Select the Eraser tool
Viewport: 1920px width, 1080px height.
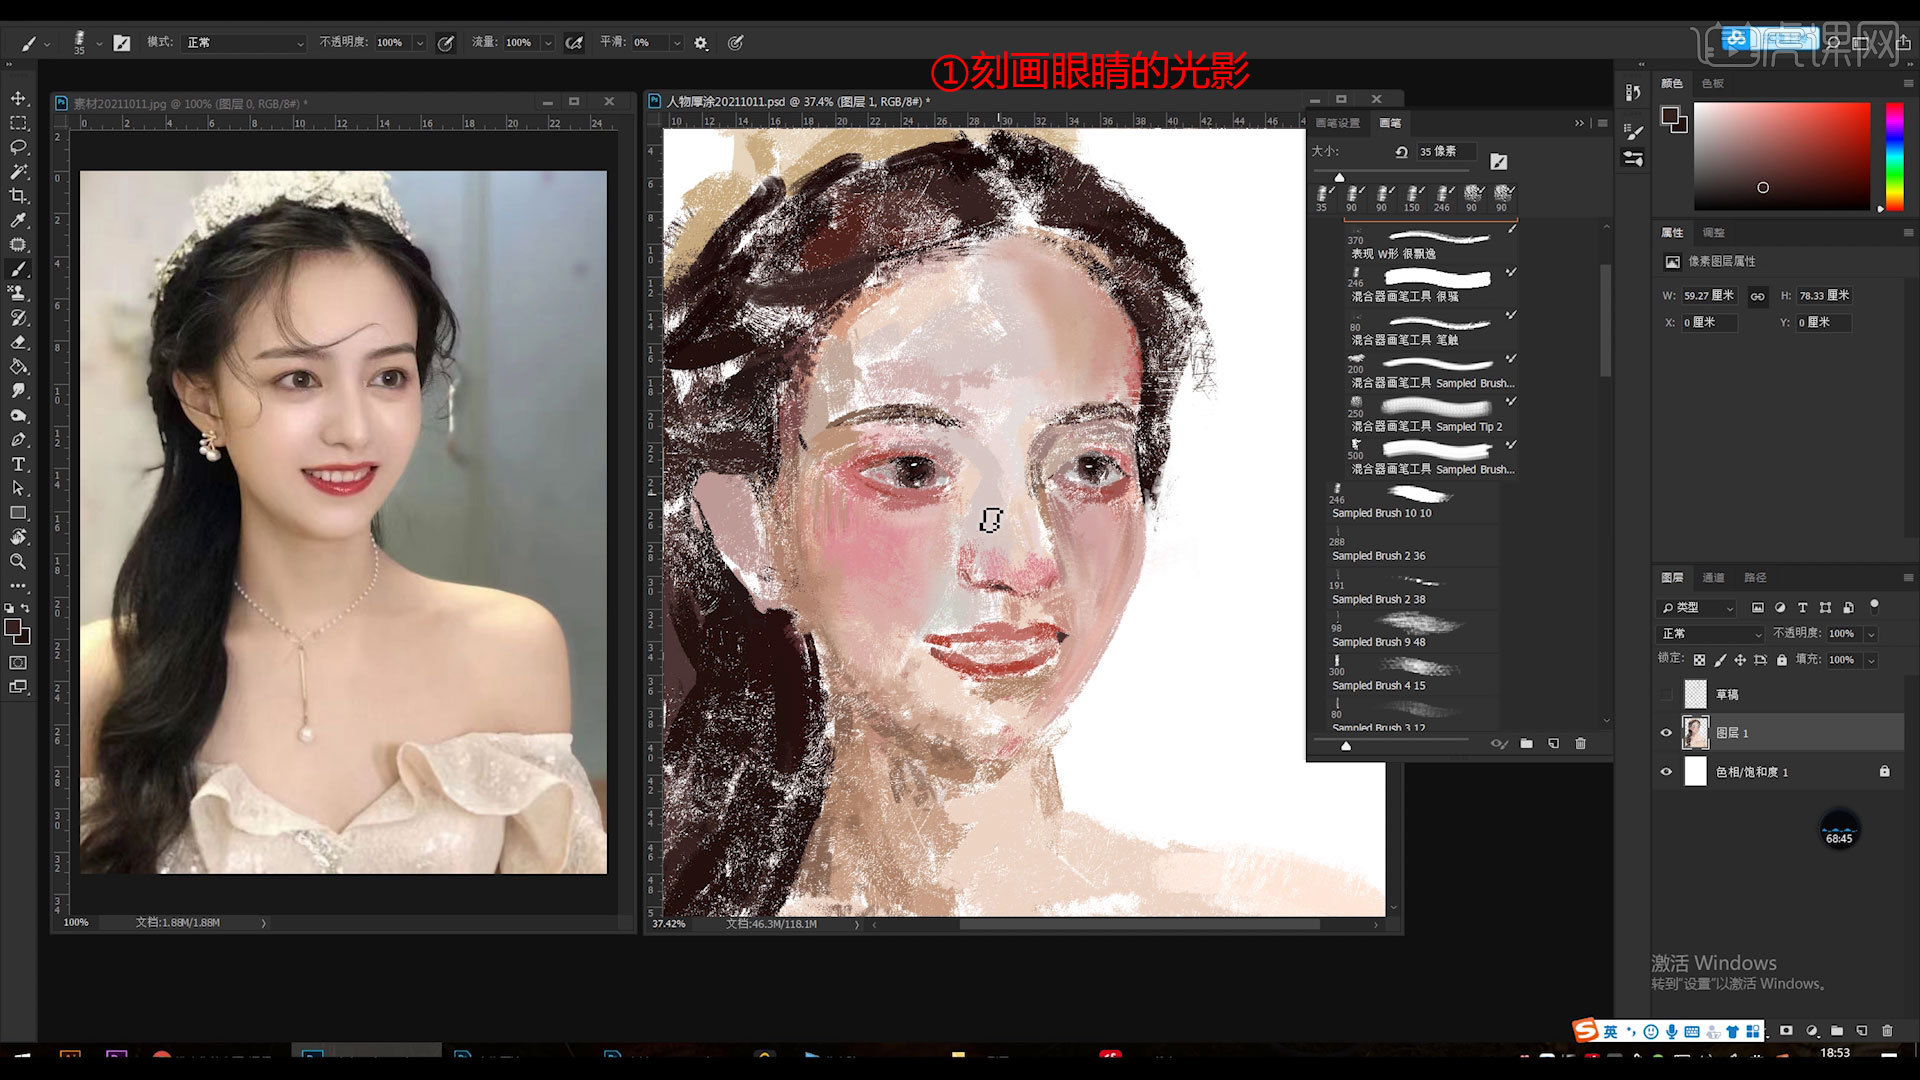tap(18, 342)
